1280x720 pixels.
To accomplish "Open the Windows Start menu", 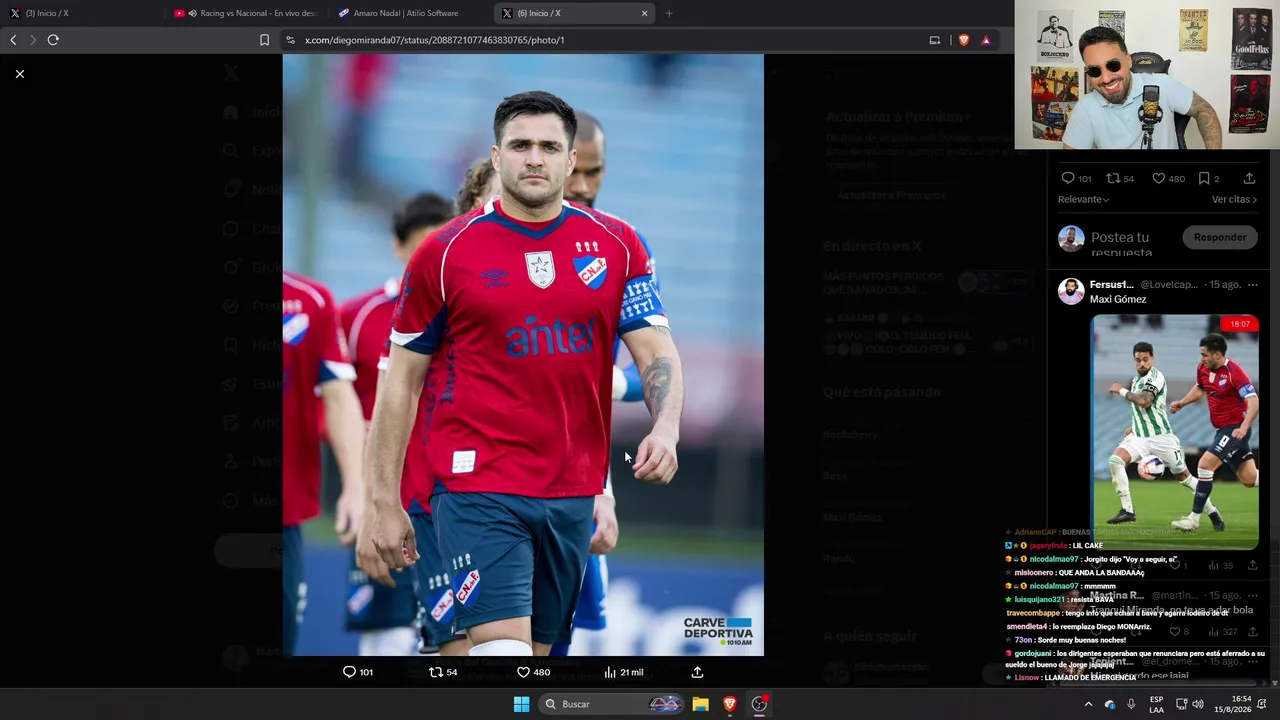I will pyautogui.click(x=521, y=704).
